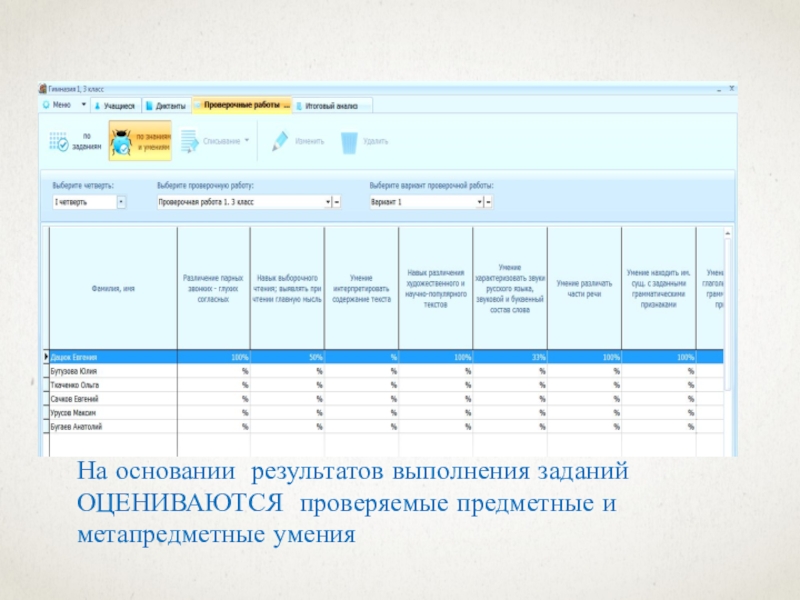The height and width of the screenshot is (600, 800).
Task: Click the Итоговый анализ tab icon
Action: [x=299, y=106]
